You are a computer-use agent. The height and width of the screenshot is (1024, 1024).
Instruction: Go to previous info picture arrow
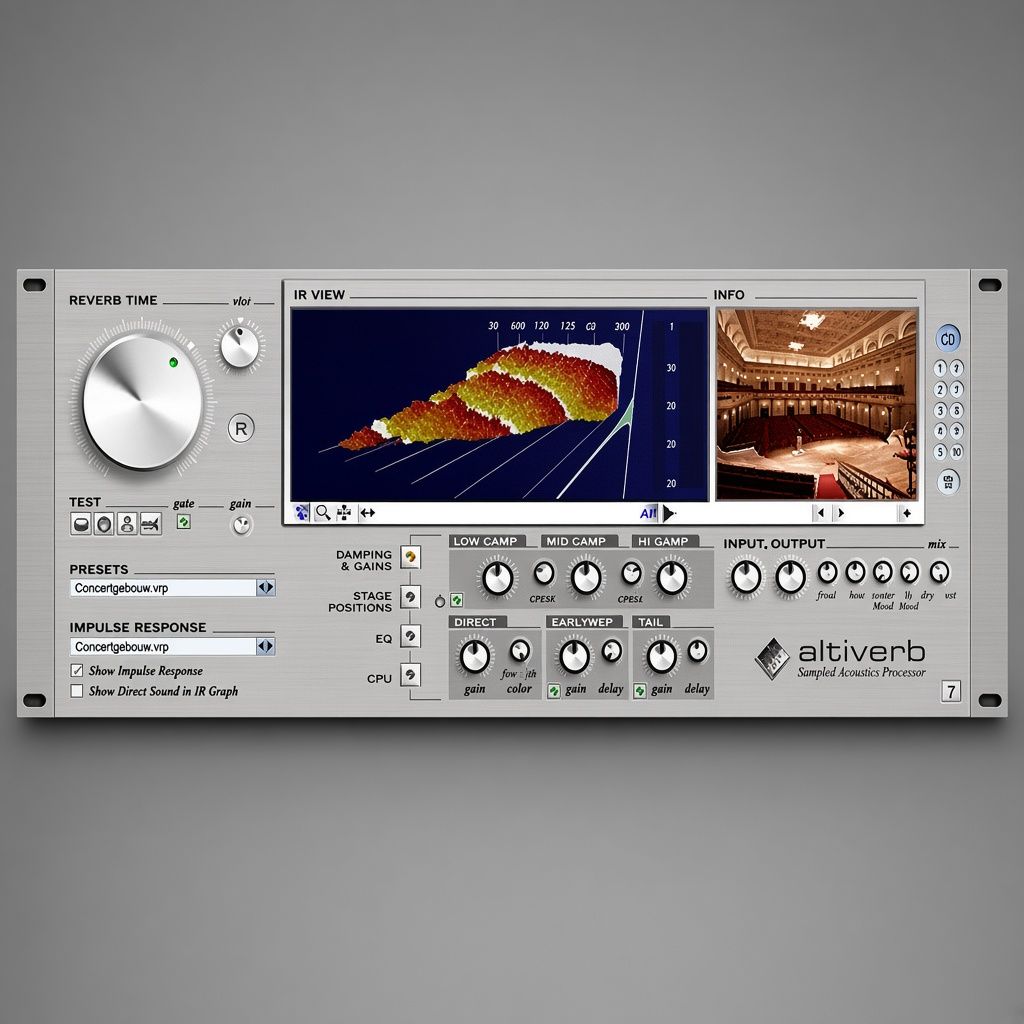click(x=821, y=513)
